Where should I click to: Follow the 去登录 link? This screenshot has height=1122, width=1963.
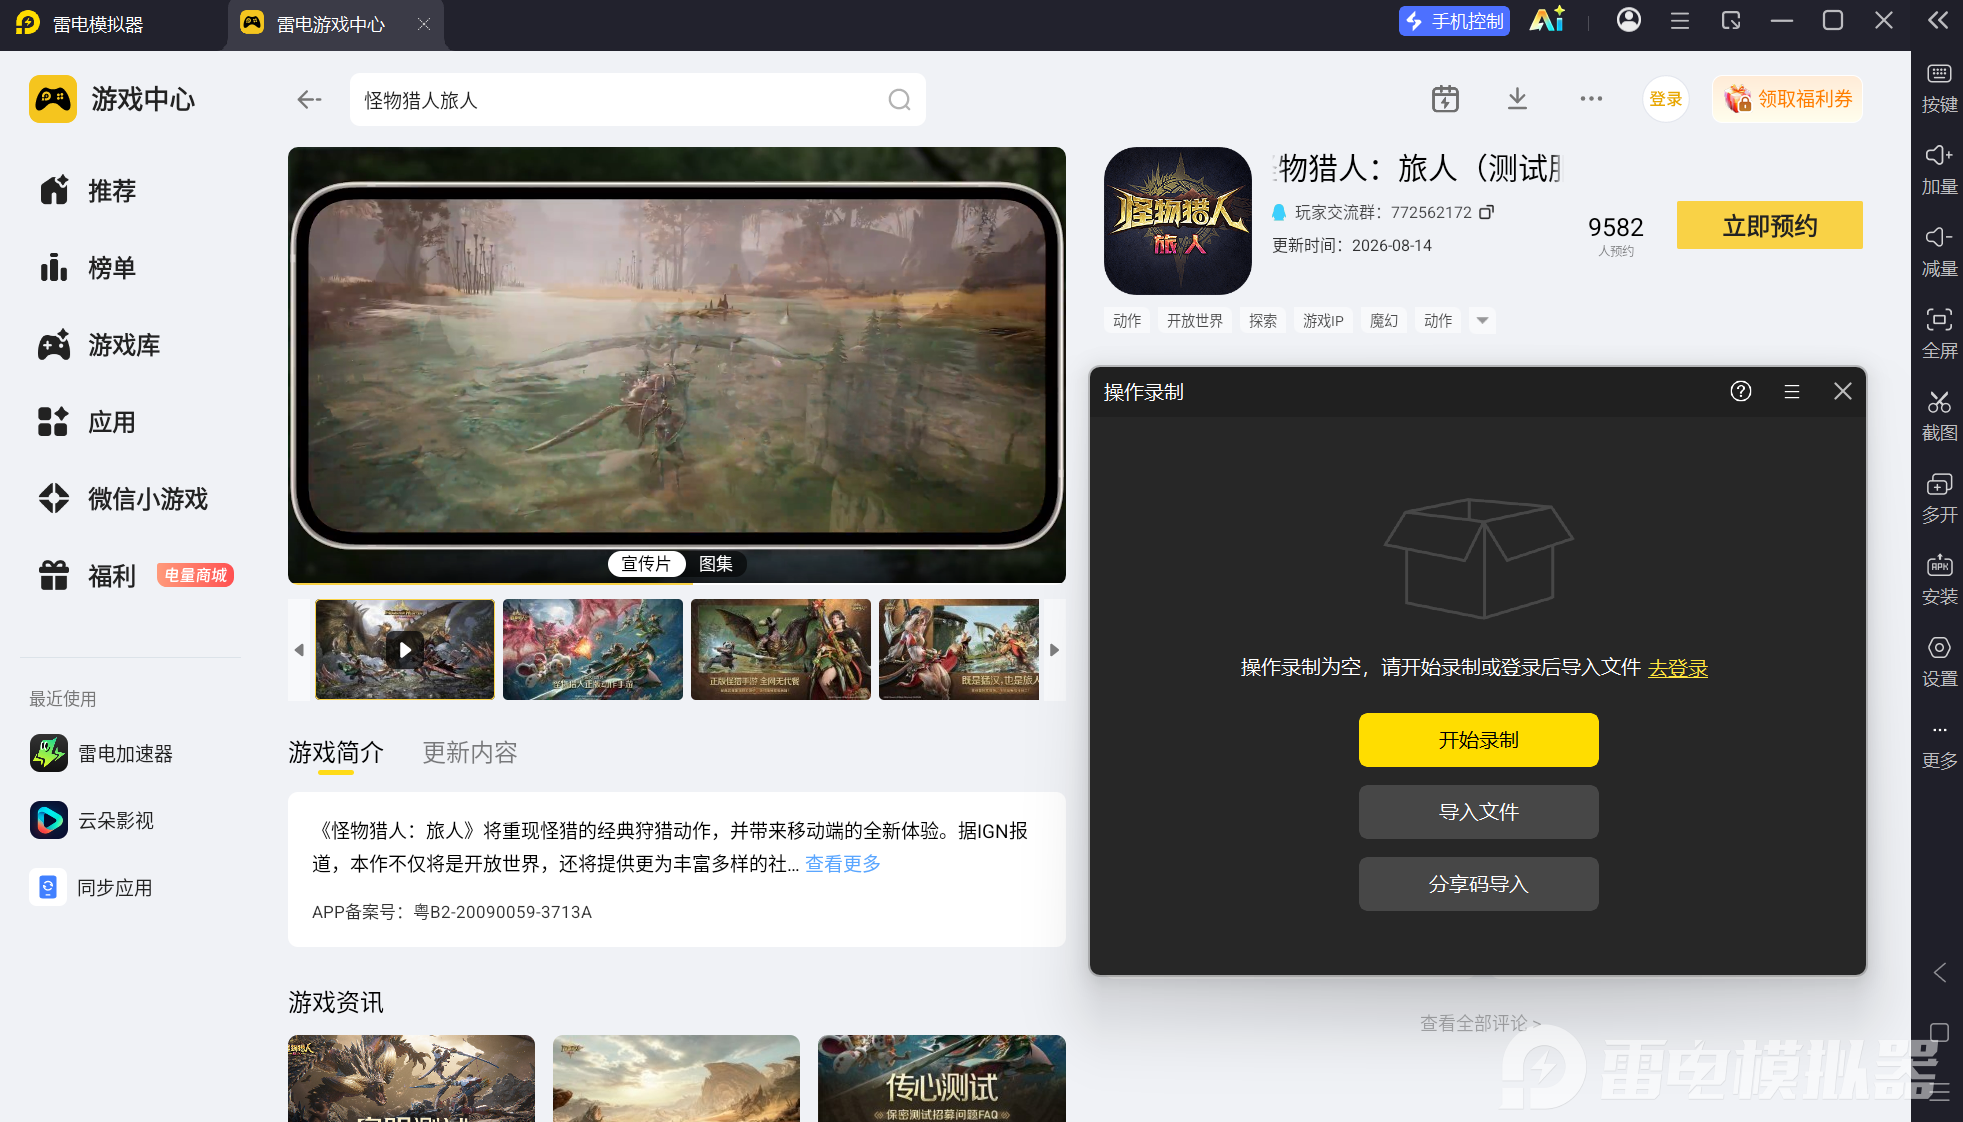click(1678, 668)
